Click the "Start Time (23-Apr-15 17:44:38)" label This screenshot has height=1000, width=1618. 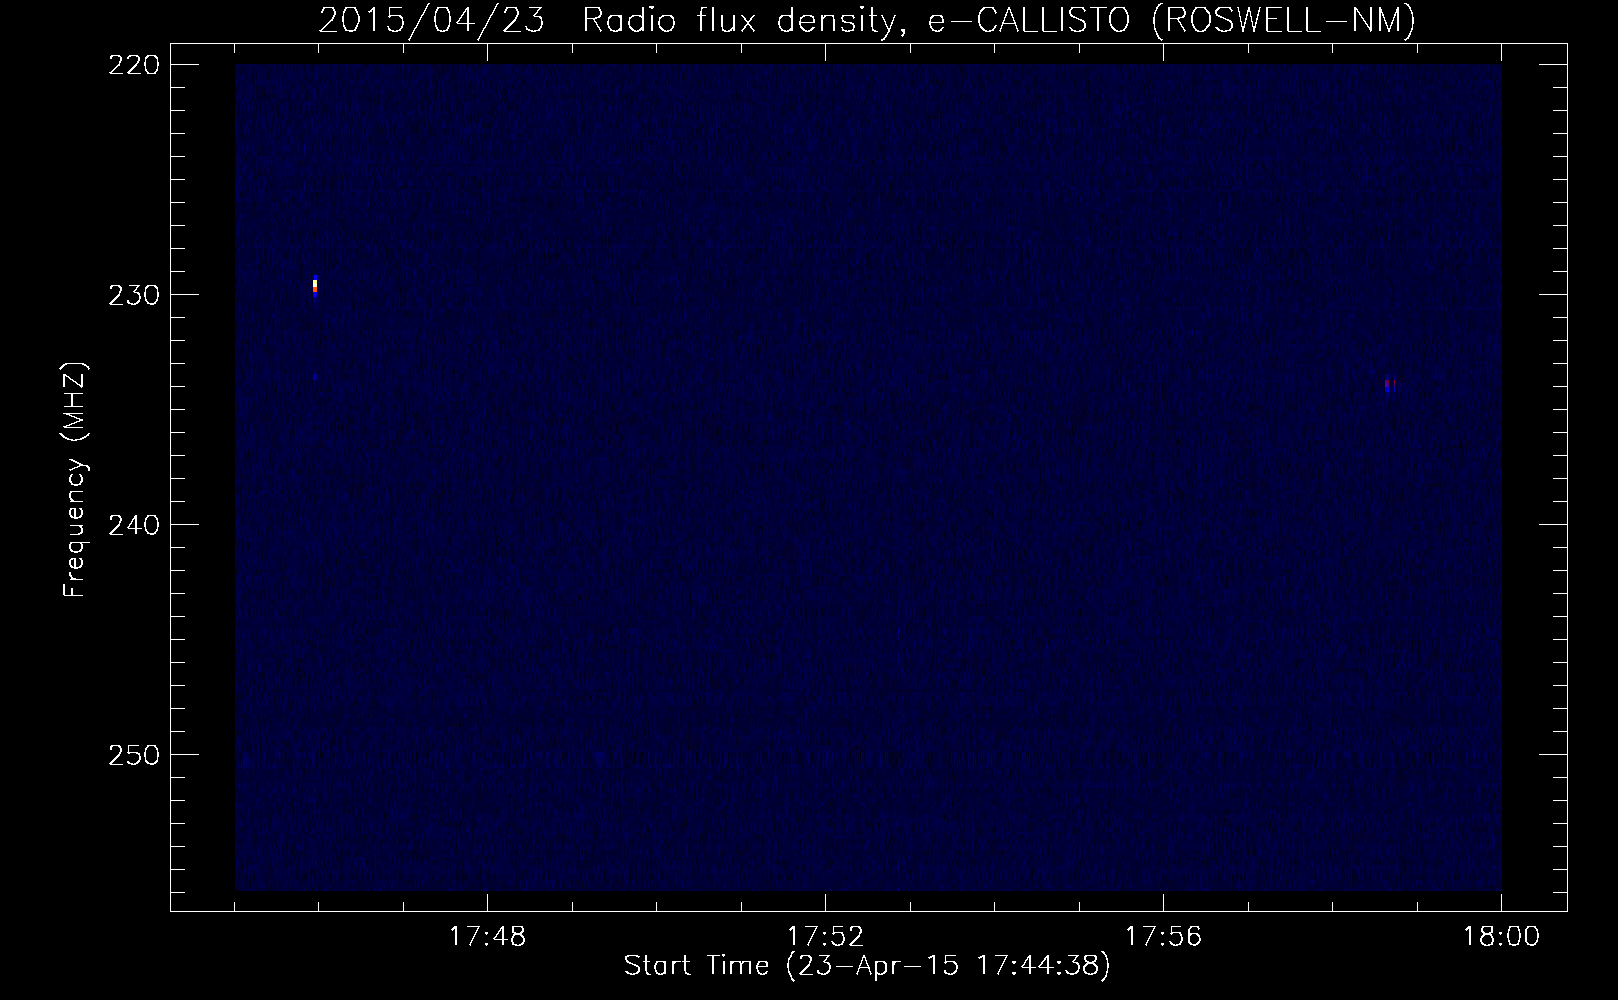(867, 966)
